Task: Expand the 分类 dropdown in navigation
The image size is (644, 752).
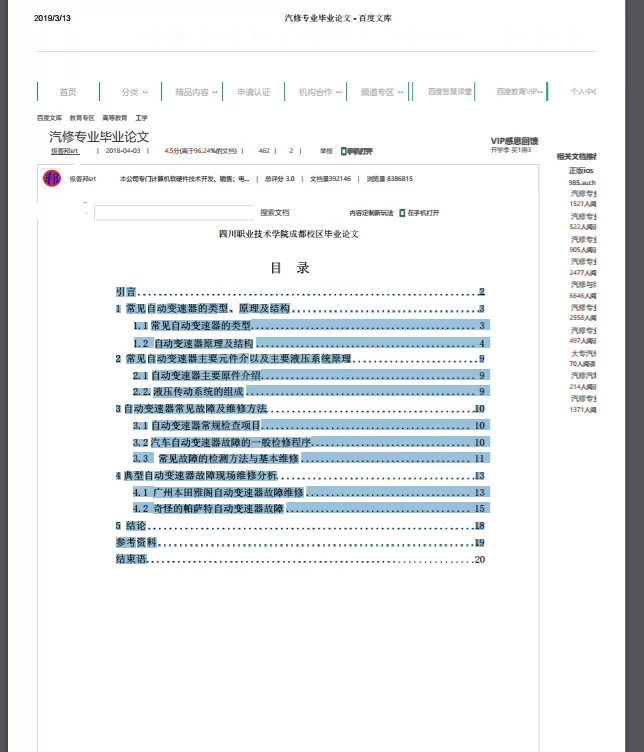Action: (x=134, y=92)
